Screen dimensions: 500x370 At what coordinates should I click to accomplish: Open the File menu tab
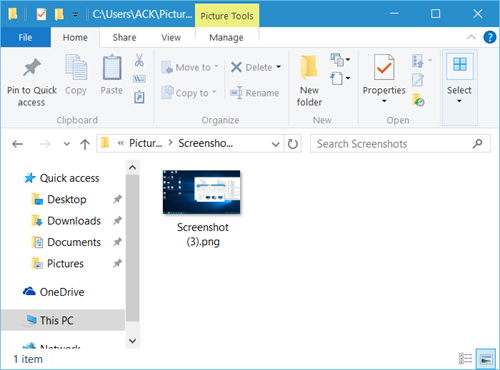[x=25, y=37]
